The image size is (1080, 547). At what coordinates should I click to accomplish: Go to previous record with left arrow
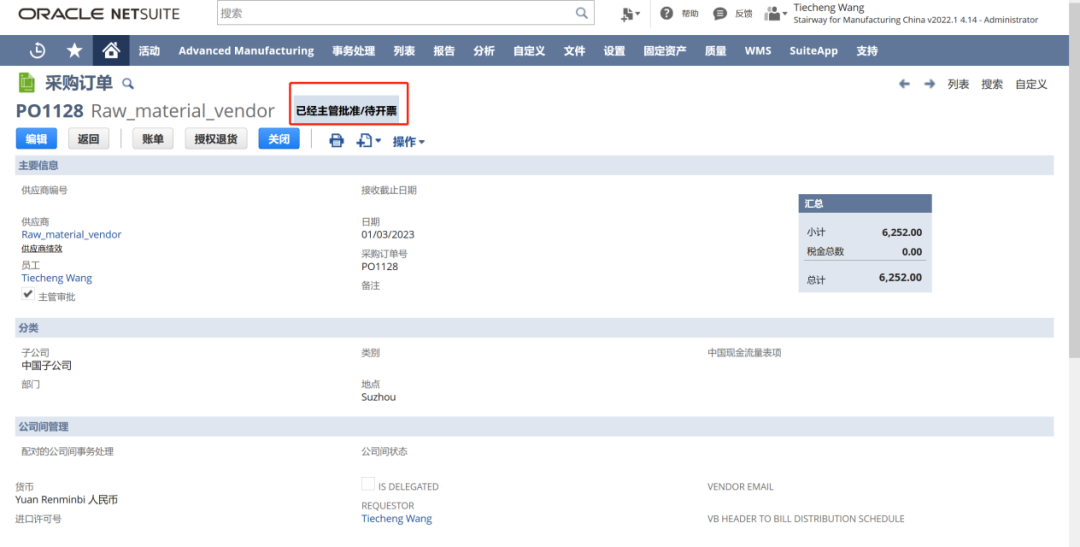(x=904, y=84)
